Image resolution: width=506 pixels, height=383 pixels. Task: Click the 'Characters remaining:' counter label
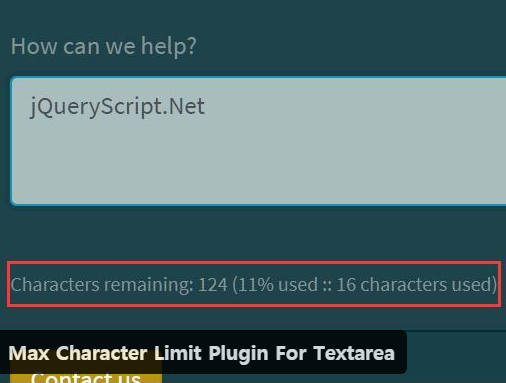point(102,285)
